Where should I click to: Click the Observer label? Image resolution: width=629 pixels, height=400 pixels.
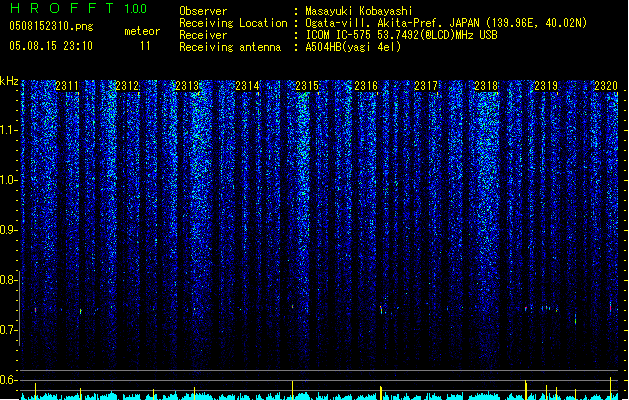point(203,11)
